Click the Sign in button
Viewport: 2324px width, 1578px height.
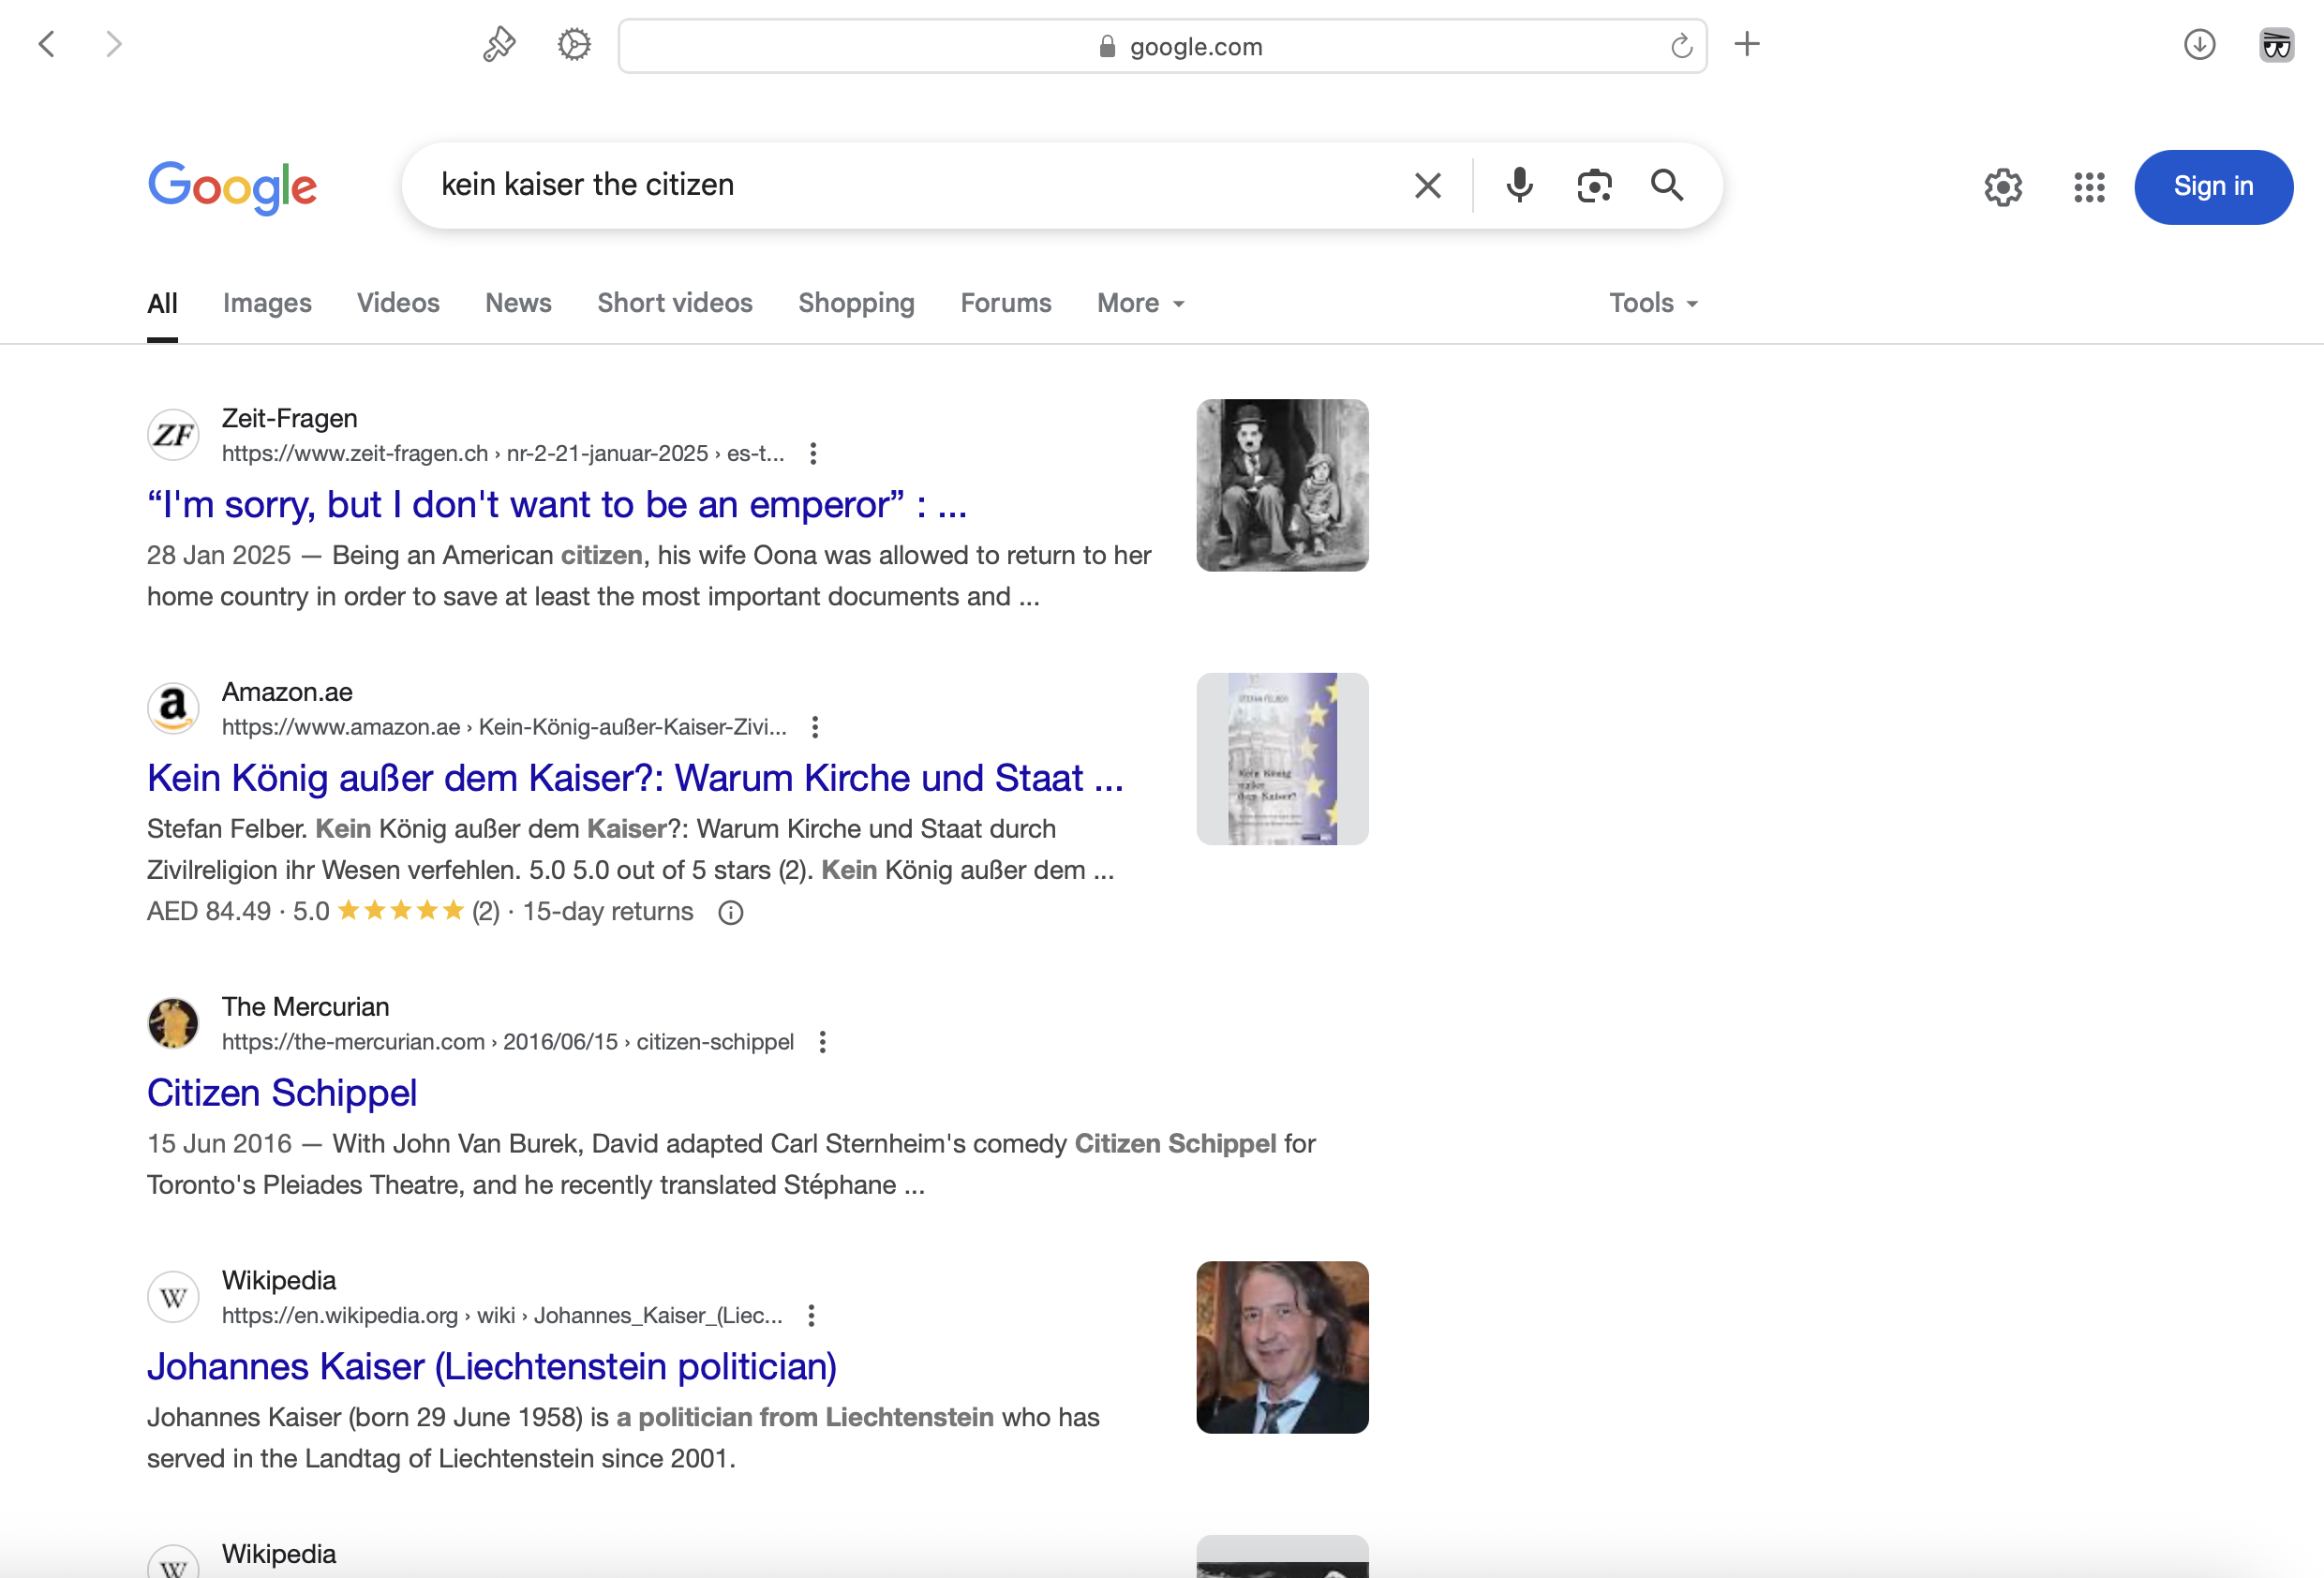(2213, 186)
